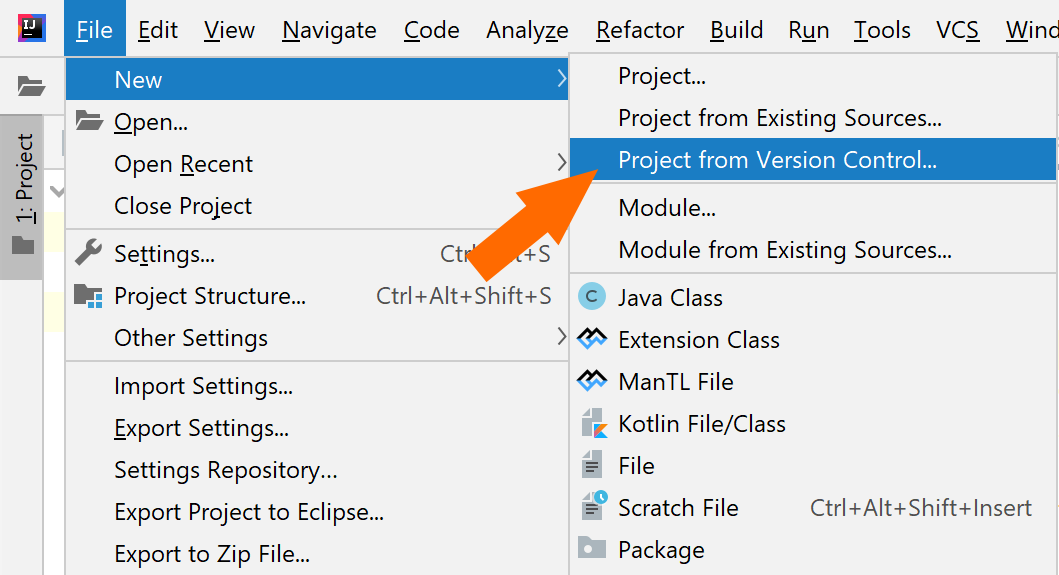Click the ManTL File icon
This screenshot has width=1059, height=575.
(592, 381)
